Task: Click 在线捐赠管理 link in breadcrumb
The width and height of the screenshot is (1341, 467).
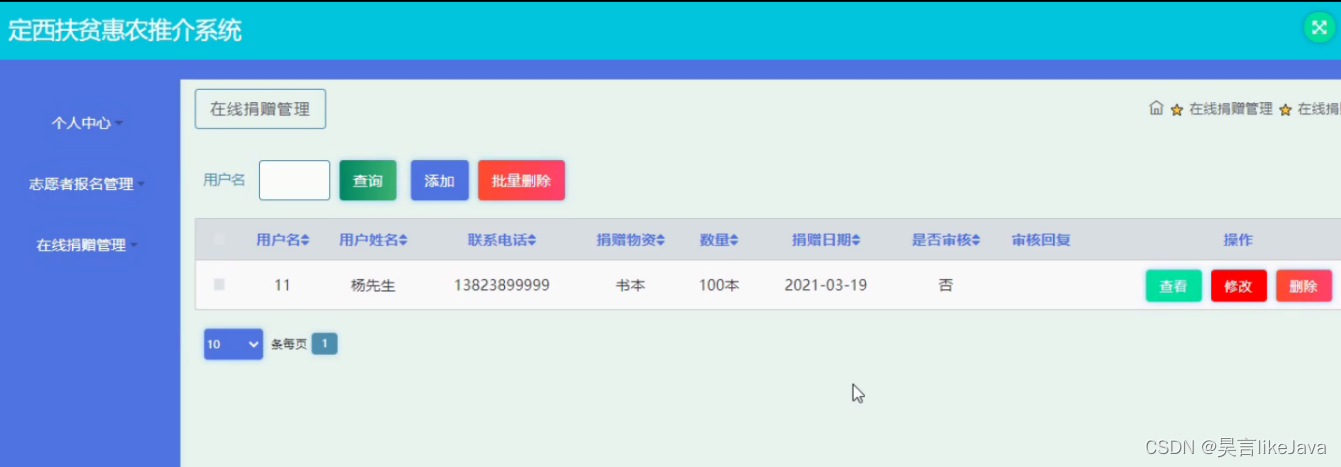Action: coord(1230,109)
